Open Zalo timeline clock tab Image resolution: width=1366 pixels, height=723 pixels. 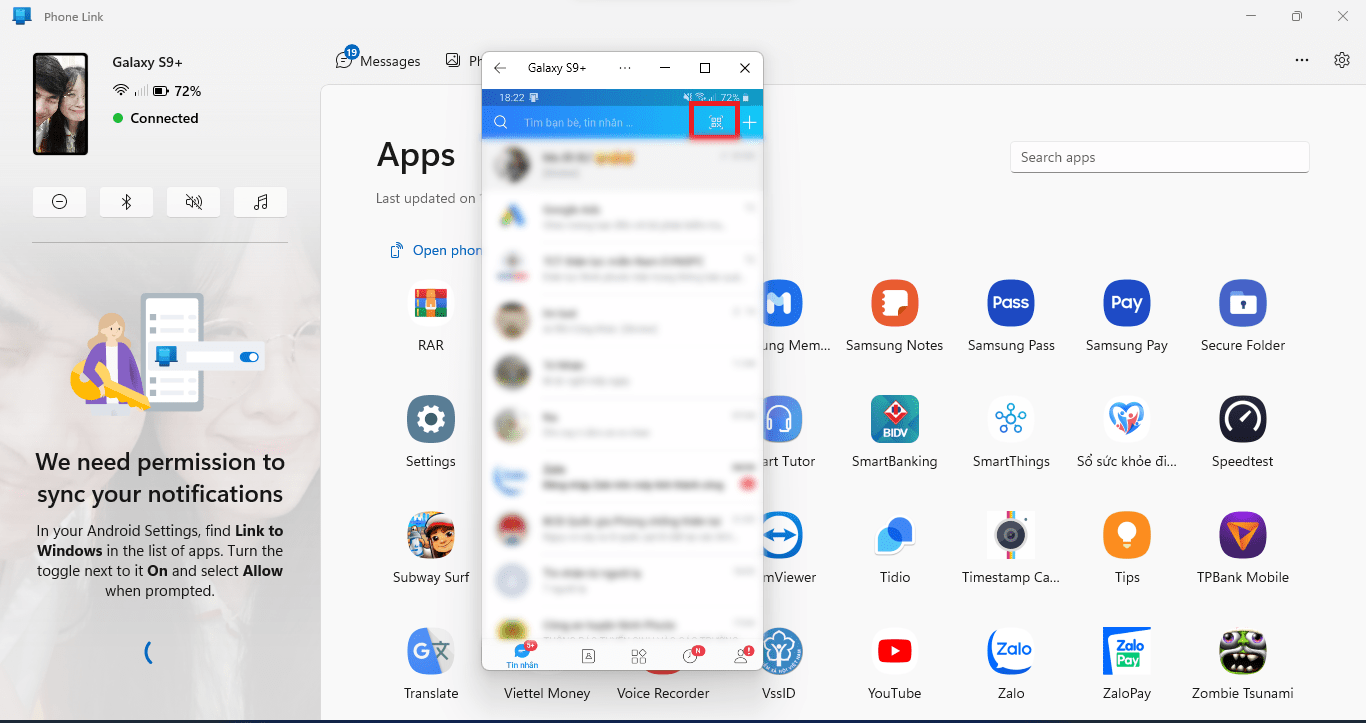pos(691,656)
